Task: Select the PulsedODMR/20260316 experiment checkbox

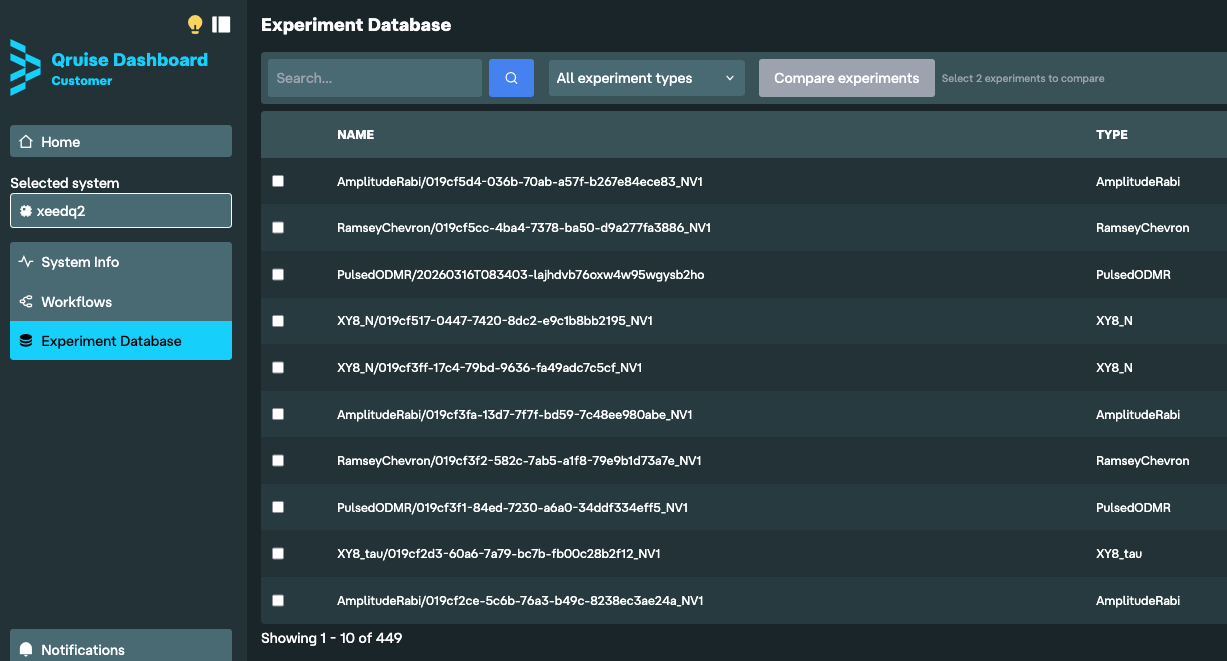Action: (x=278, y=274)
